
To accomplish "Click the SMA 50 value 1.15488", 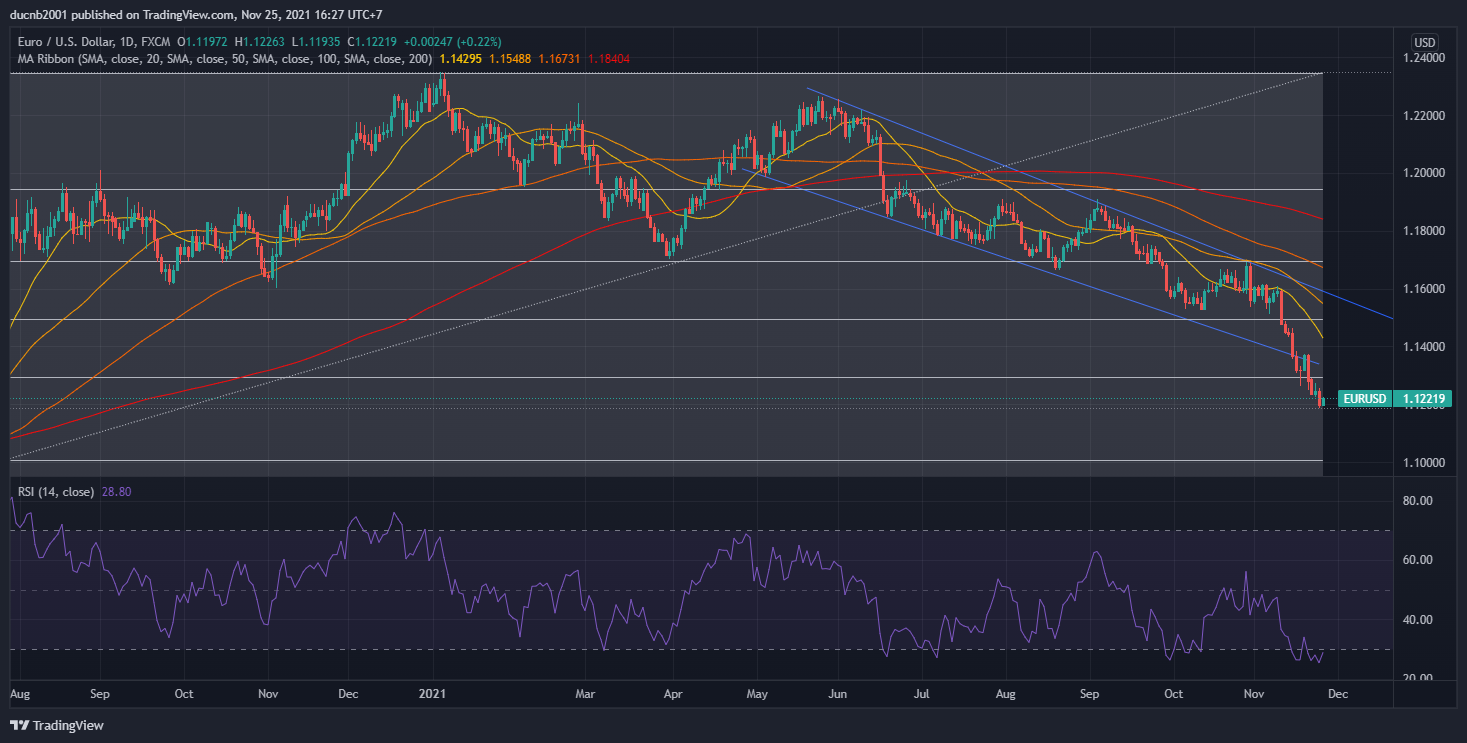I will tap(509, 59).
